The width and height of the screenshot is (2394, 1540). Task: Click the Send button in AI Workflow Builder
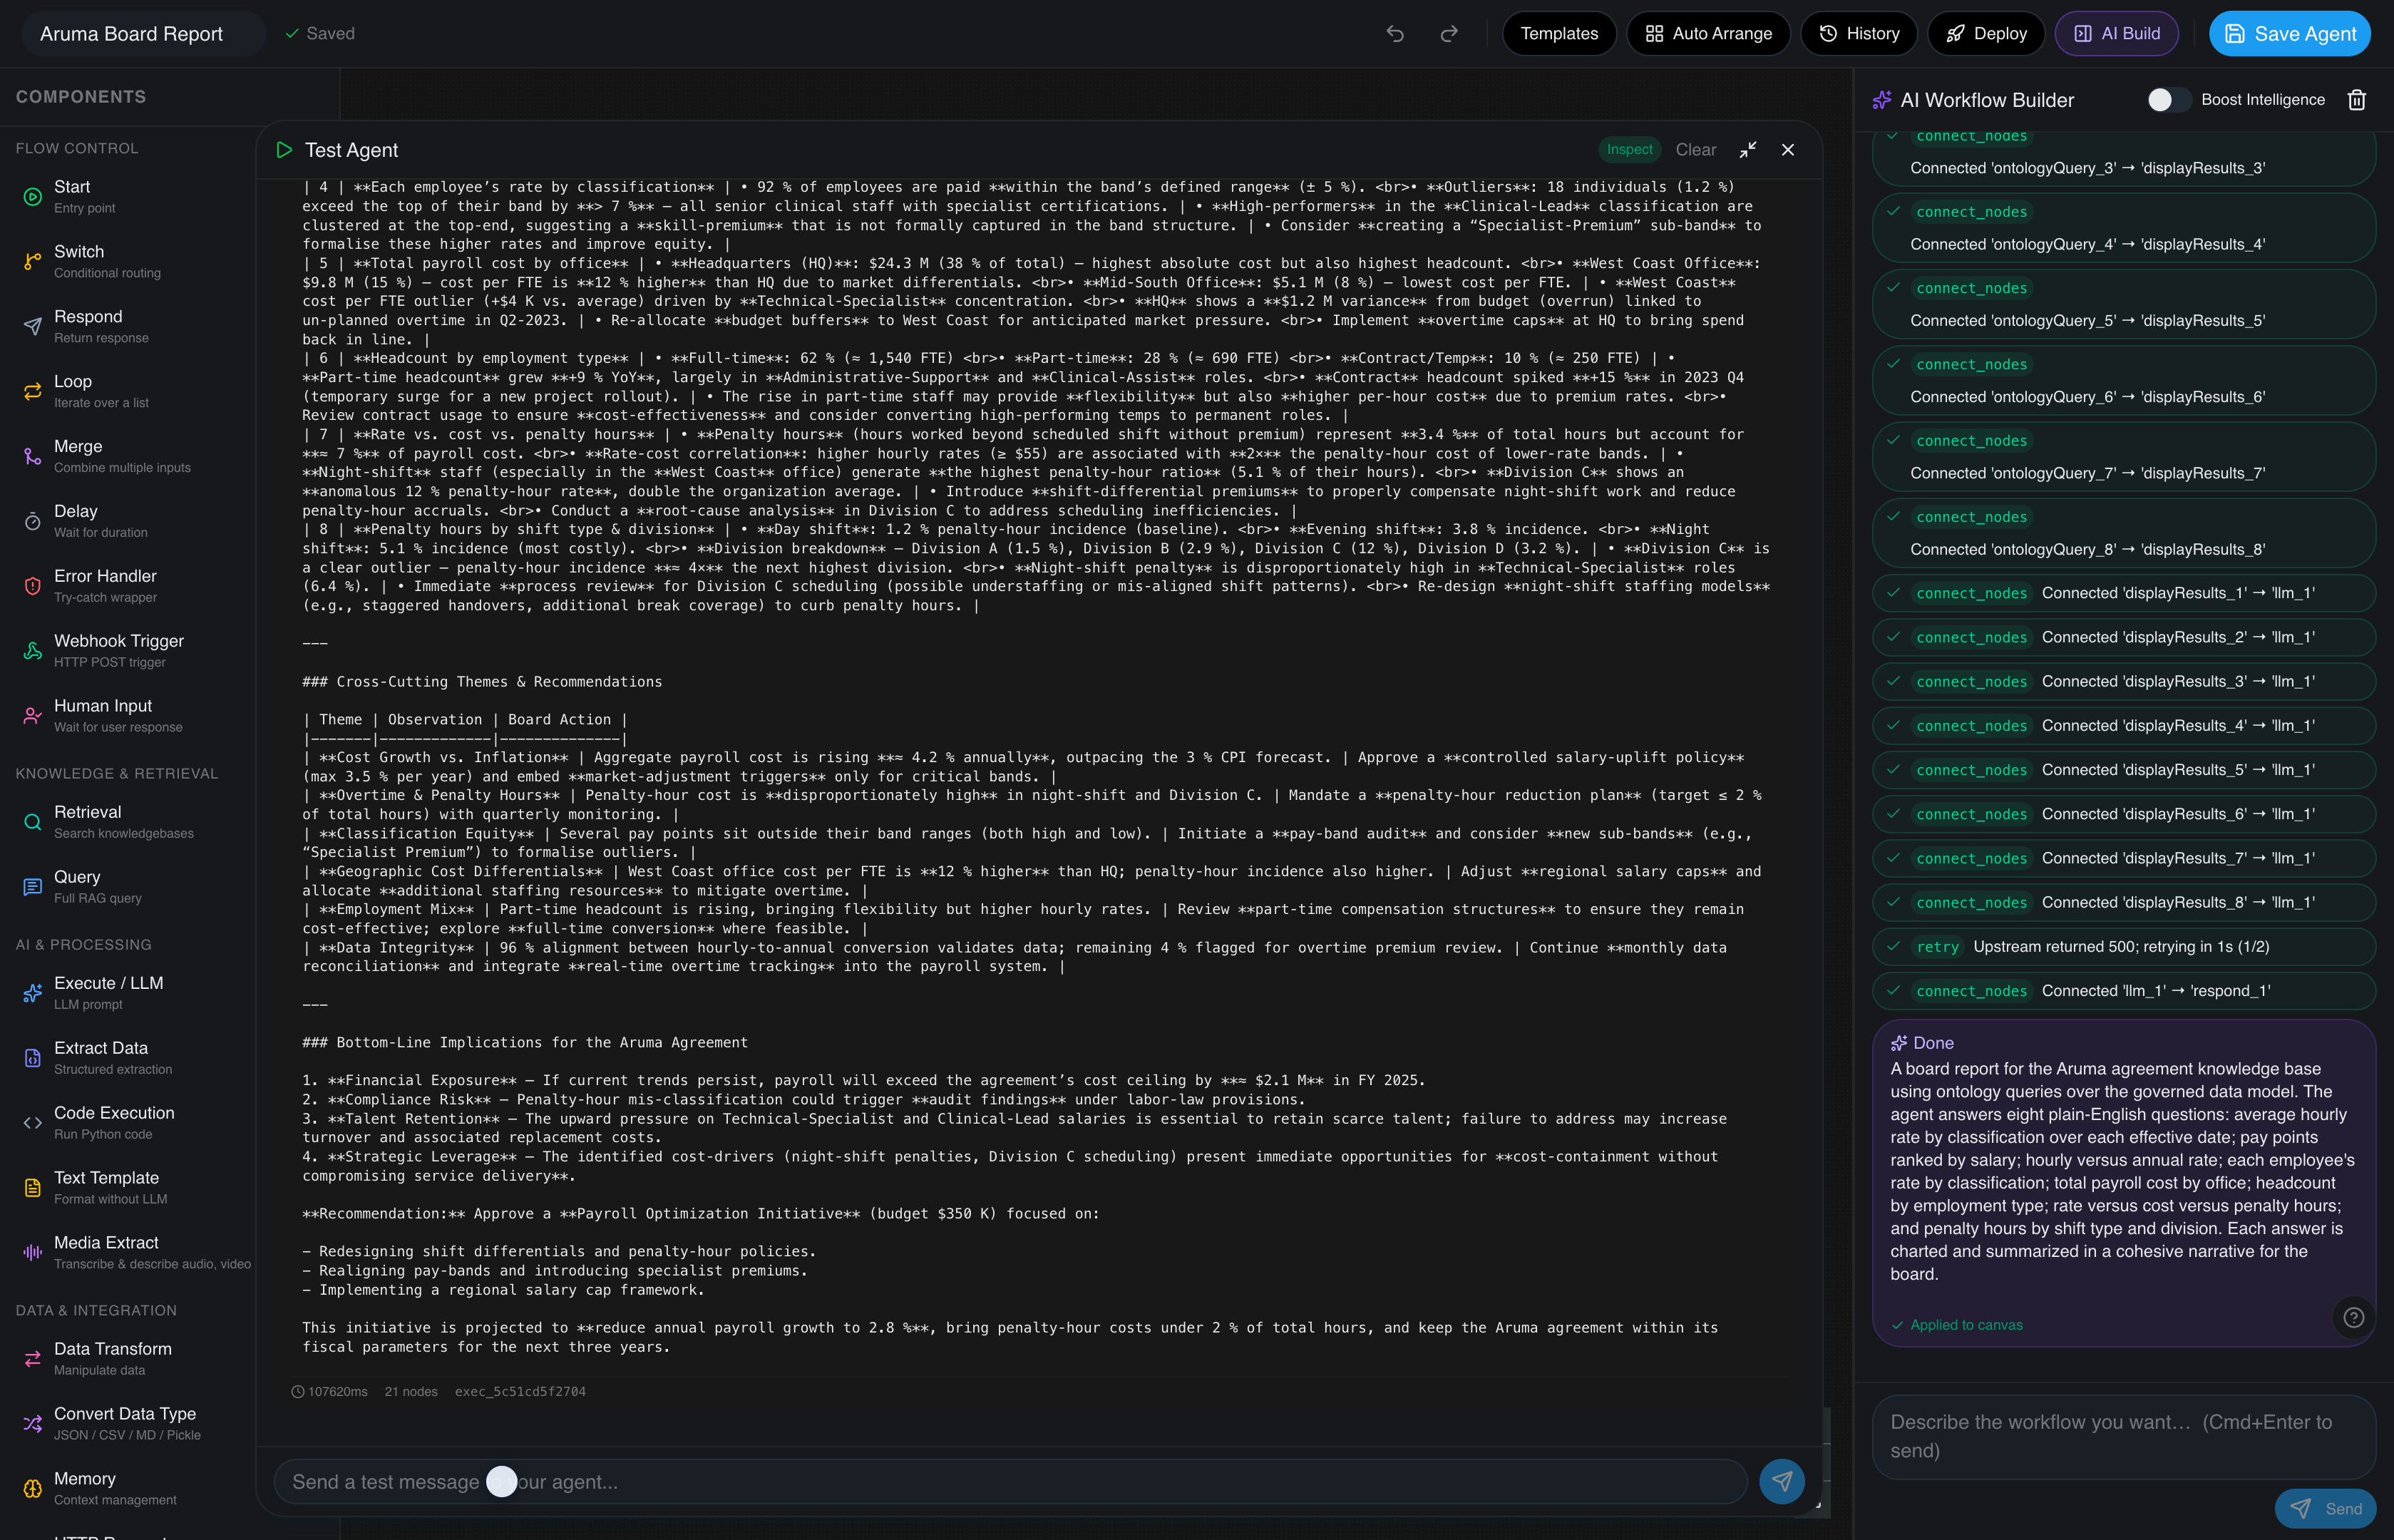2325,1509
